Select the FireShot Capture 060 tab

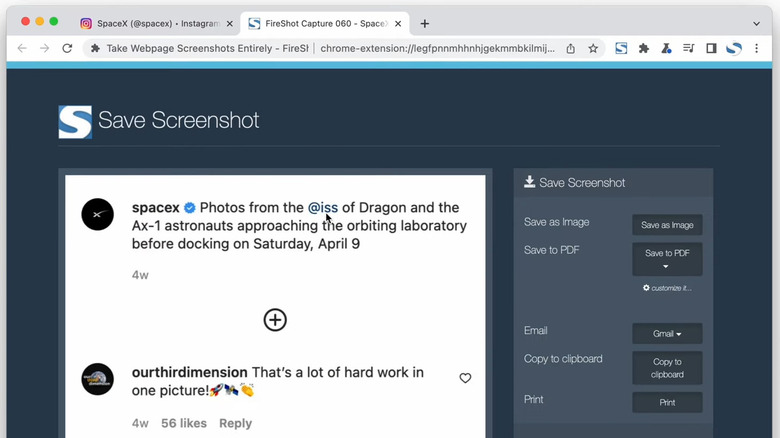point(325,23)
